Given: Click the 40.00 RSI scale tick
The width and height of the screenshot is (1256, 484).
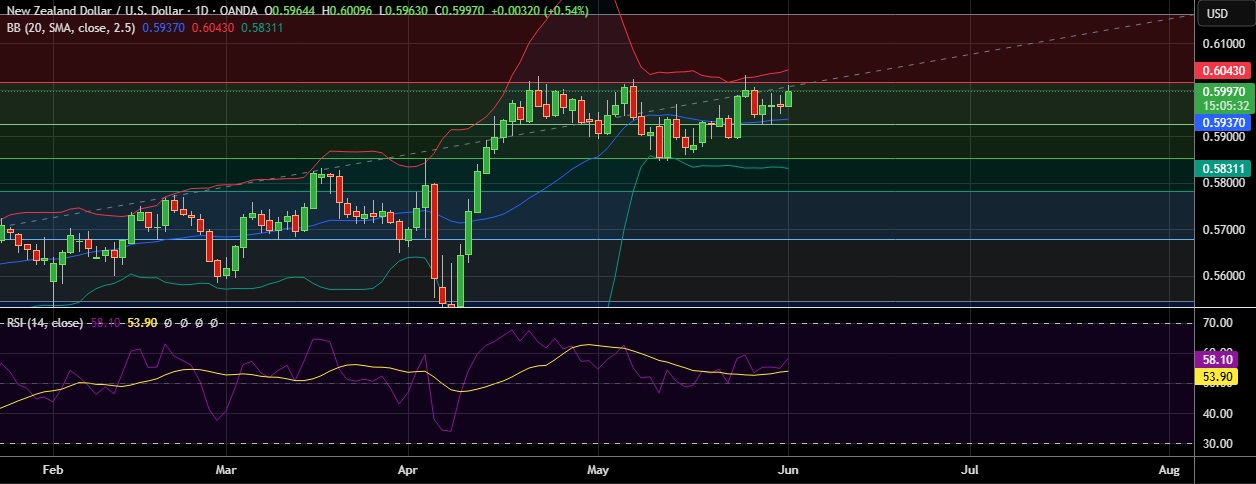Looking at the screenshot, I should 1217,413.
